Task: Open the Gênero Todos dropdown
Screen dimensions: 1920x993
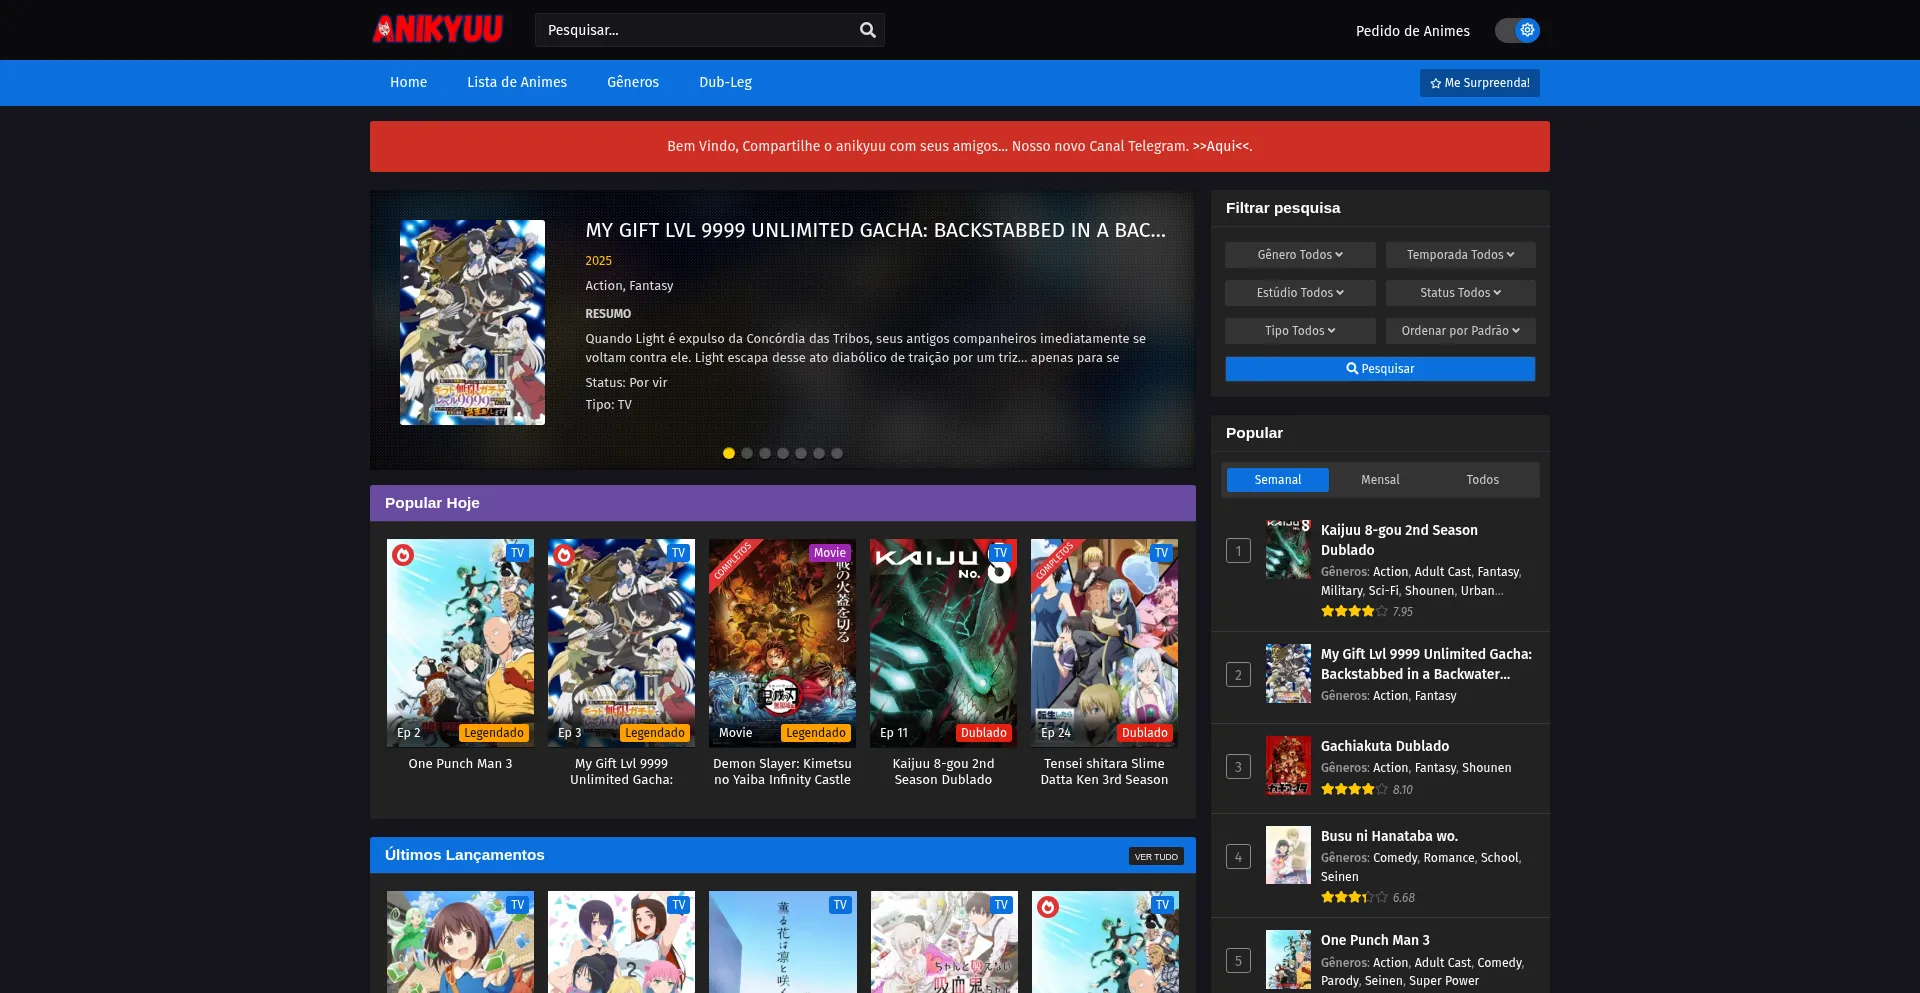Action: click(x=1300, y=255)
